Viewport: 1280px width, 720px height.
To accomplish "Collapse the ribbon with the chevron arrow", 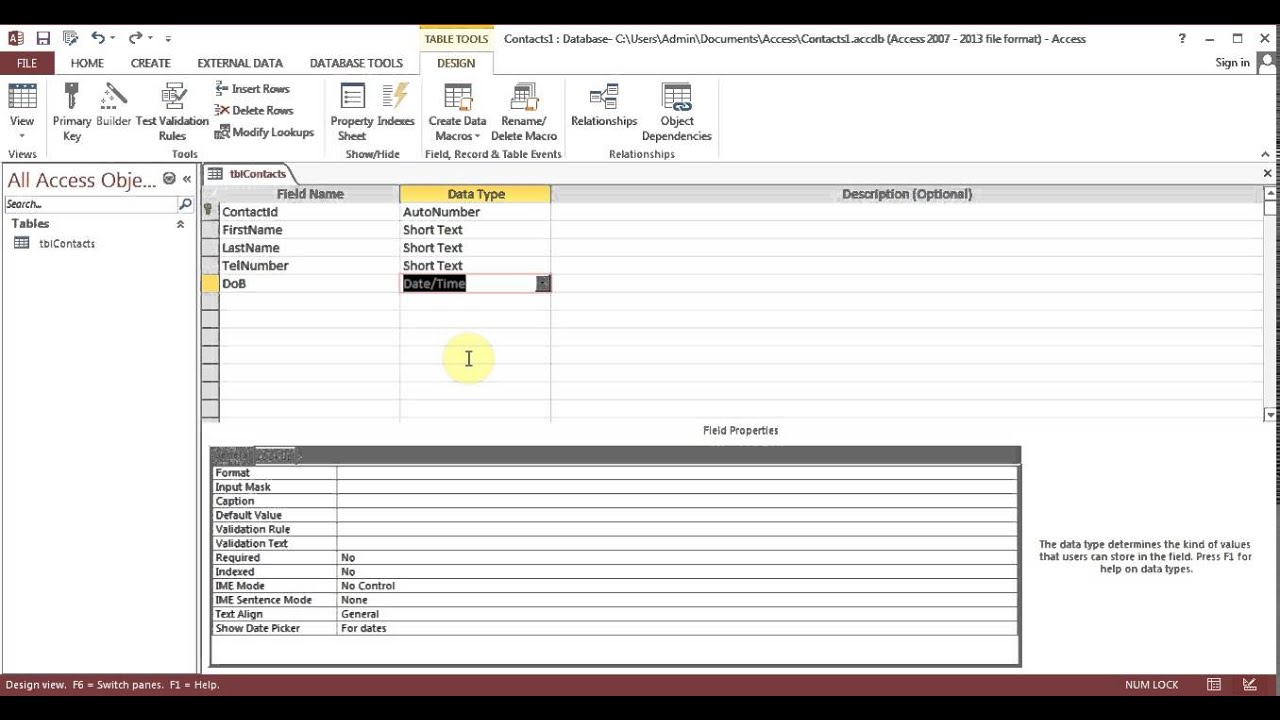I will (1266, 154).
